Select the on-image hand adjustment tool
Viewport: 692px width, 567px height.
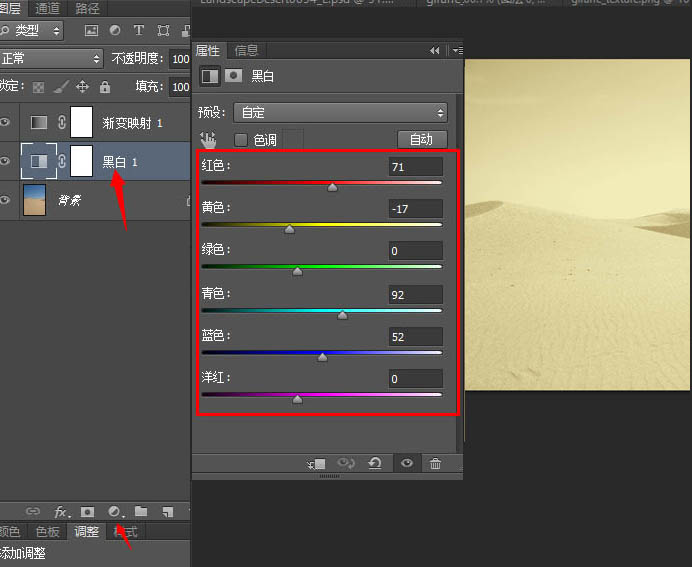click(208, 140)
